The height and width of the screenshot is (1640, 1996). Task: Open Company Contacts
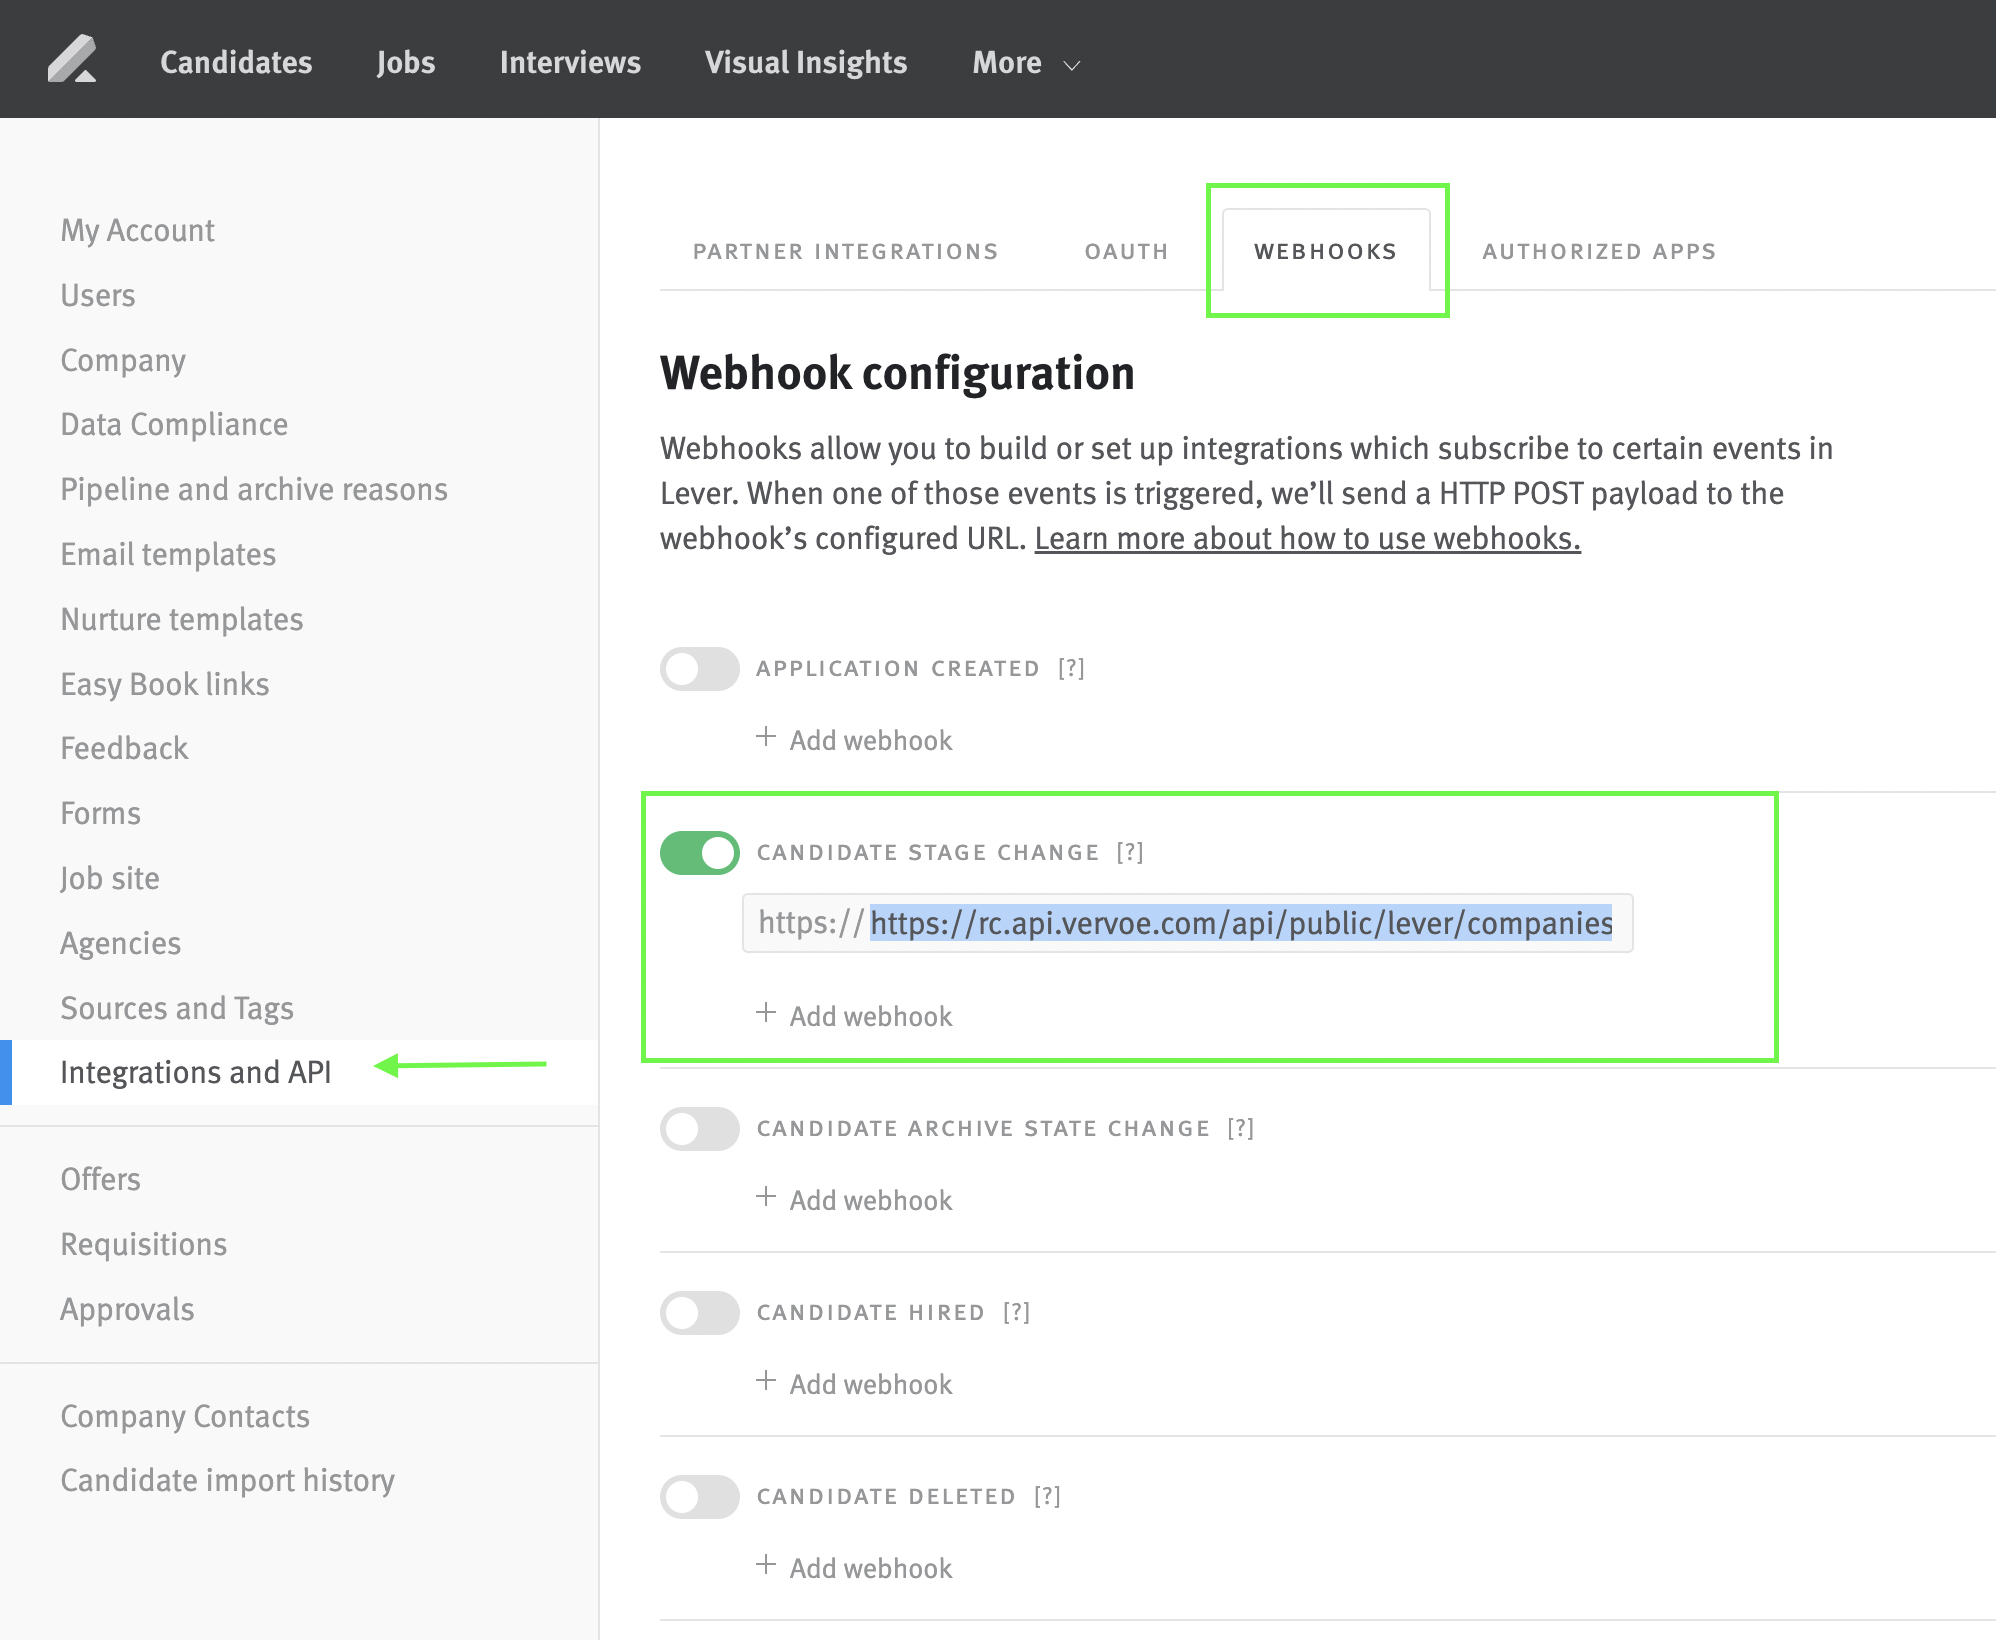[185, 1416]
